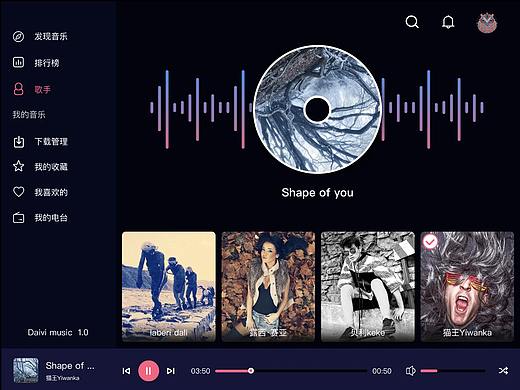Toggle shuffle playback mode
This screenshot has height=390, width=520.
(503, 371)
